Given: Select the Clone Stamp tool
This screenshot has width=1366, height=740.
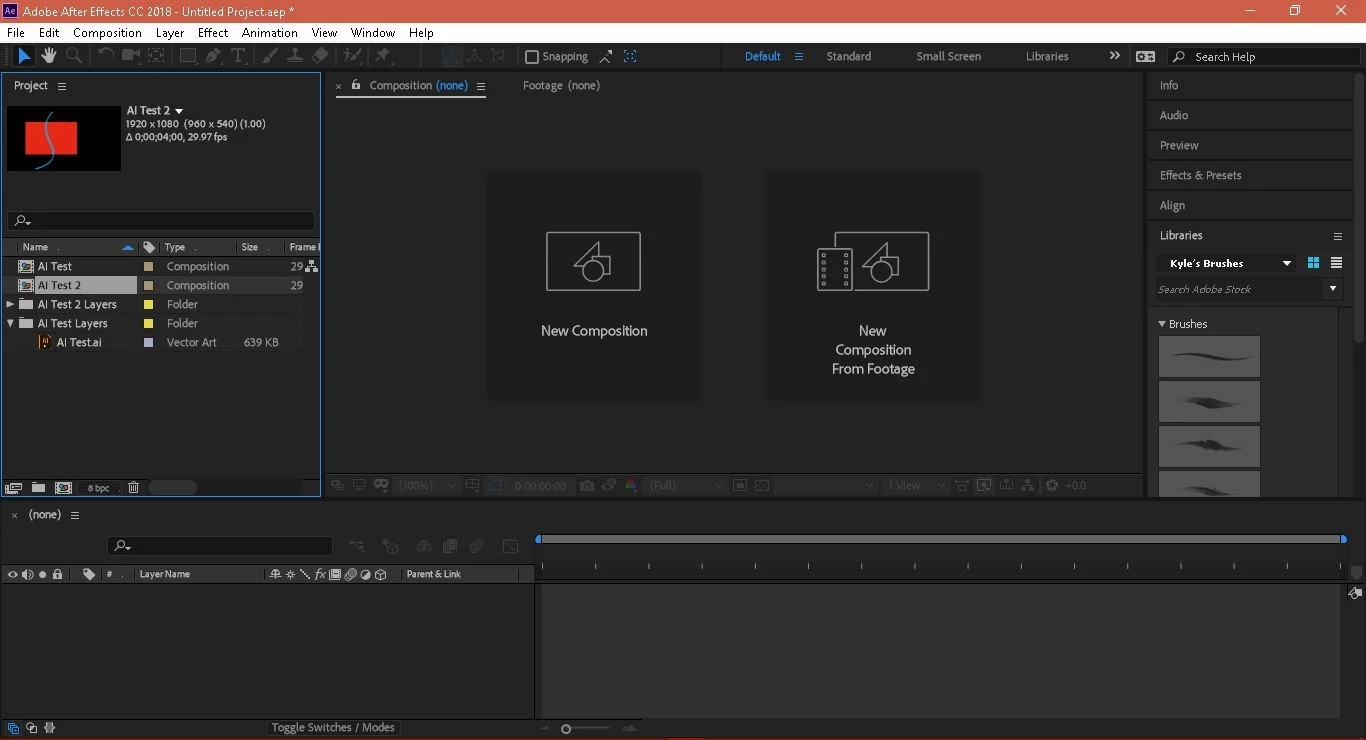Looking at the screenshot, I should tap(295, 56).
